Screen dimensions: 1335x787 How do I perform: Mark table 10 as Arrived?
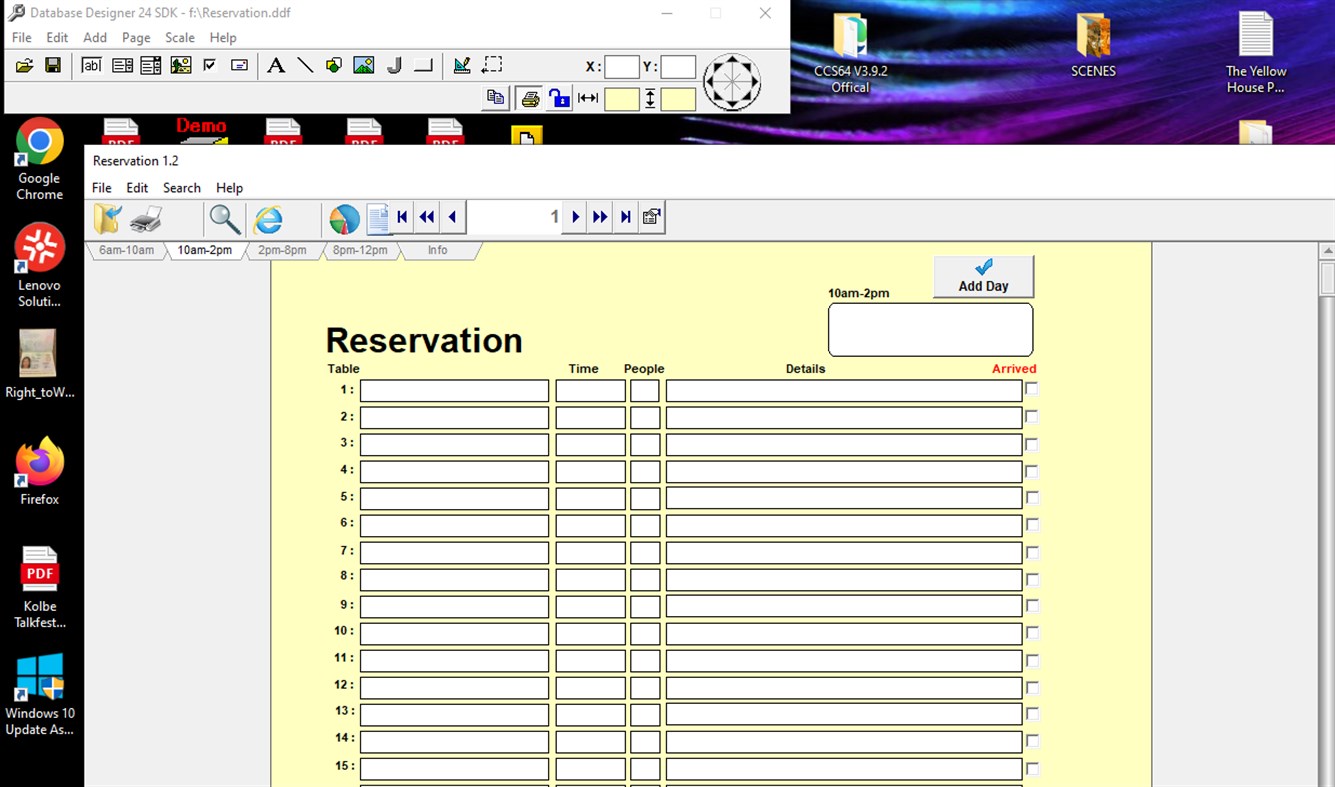pyautogui.click(x=1031, y=633)
